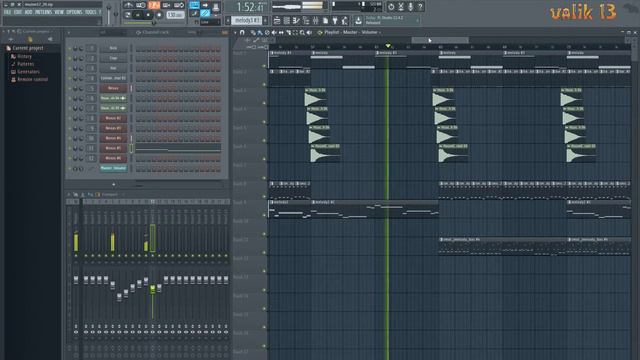This screenshot has width=640, height=360.
Task: Switch pattern/song mode toggle
Action: (x=127, y=15)
